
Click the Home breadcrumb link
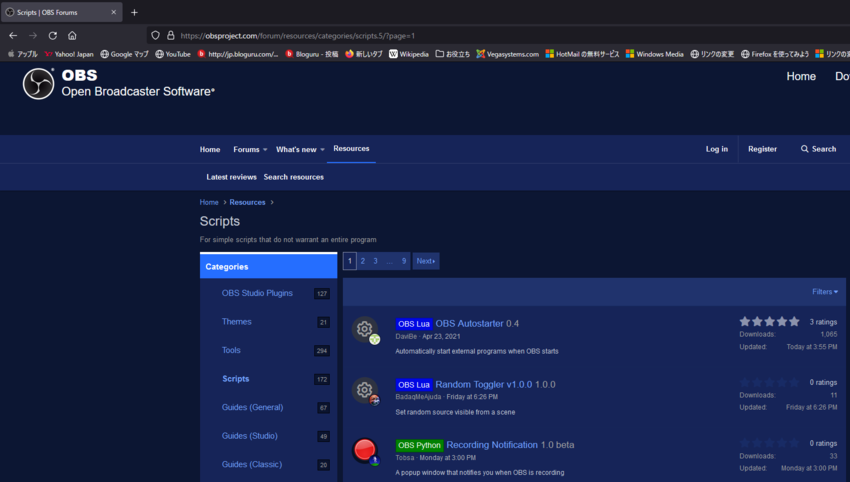209,202
